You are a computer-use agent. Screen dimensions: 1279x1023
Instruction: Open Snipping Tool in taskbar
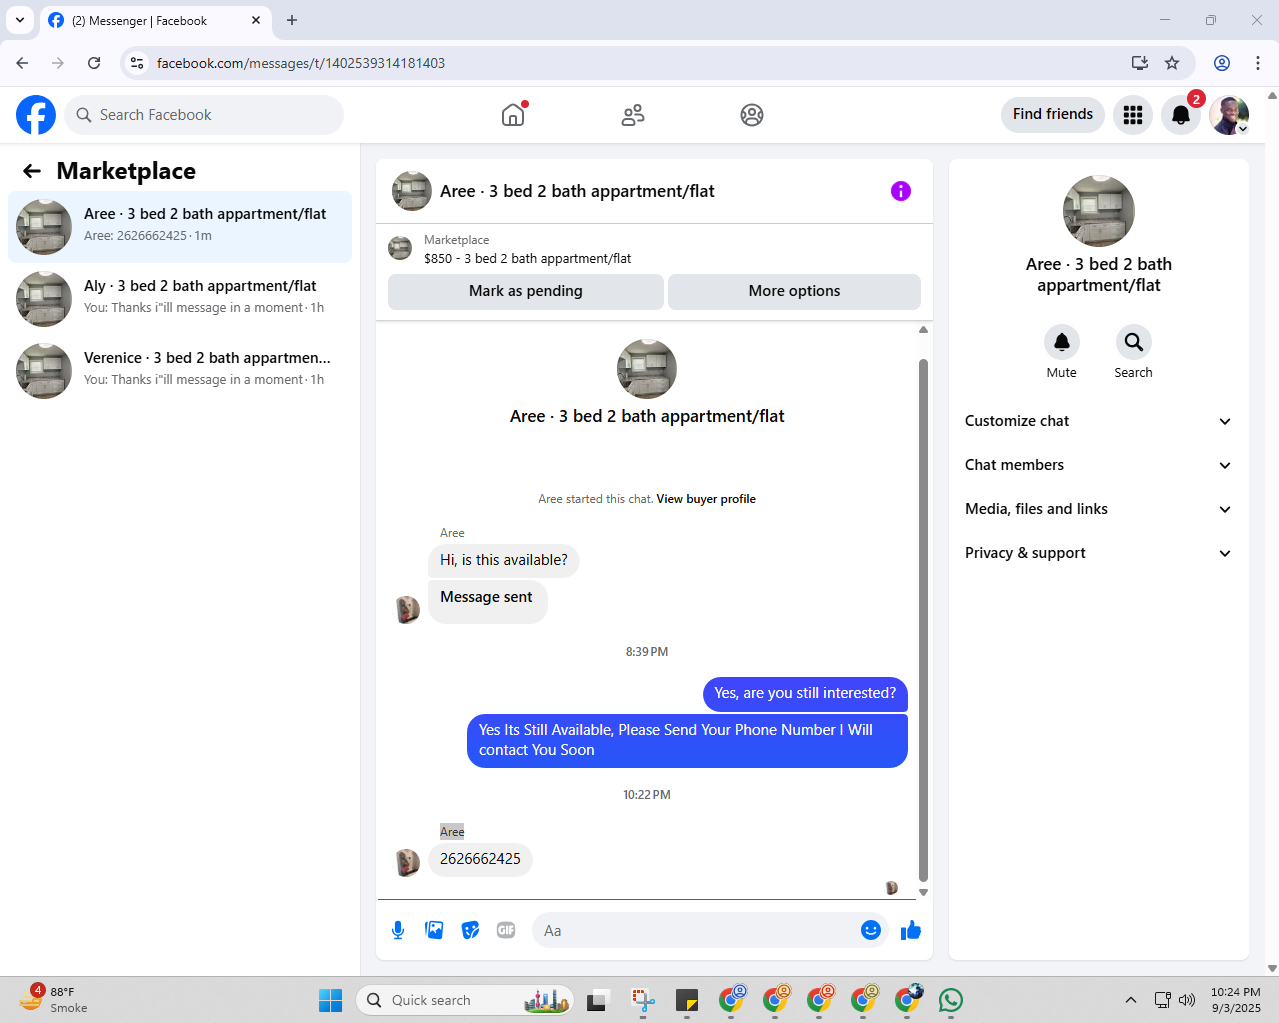click(643, 1000)
